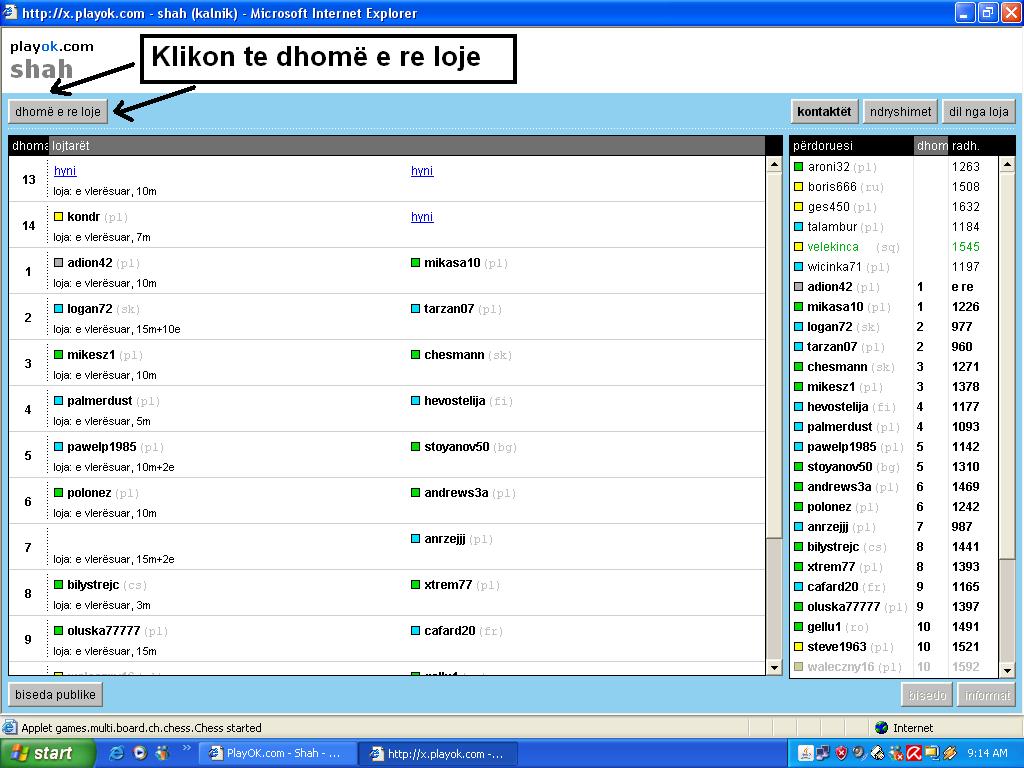This screenshot has width=1024, height=768.
Task: Open the 'kontaktët' tab
Action: [x=824, y=112]
